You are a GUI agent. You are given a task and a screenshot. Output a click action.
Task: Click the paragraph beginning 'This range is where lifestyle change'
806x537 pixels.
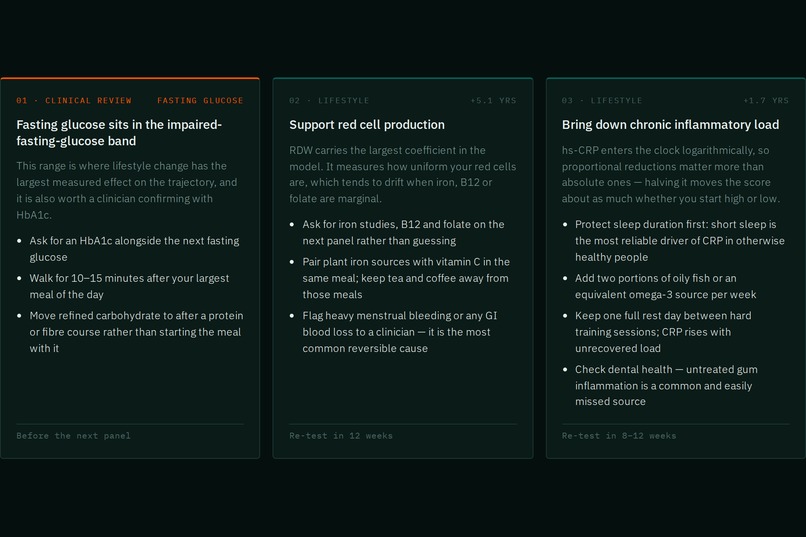(127, 190)
